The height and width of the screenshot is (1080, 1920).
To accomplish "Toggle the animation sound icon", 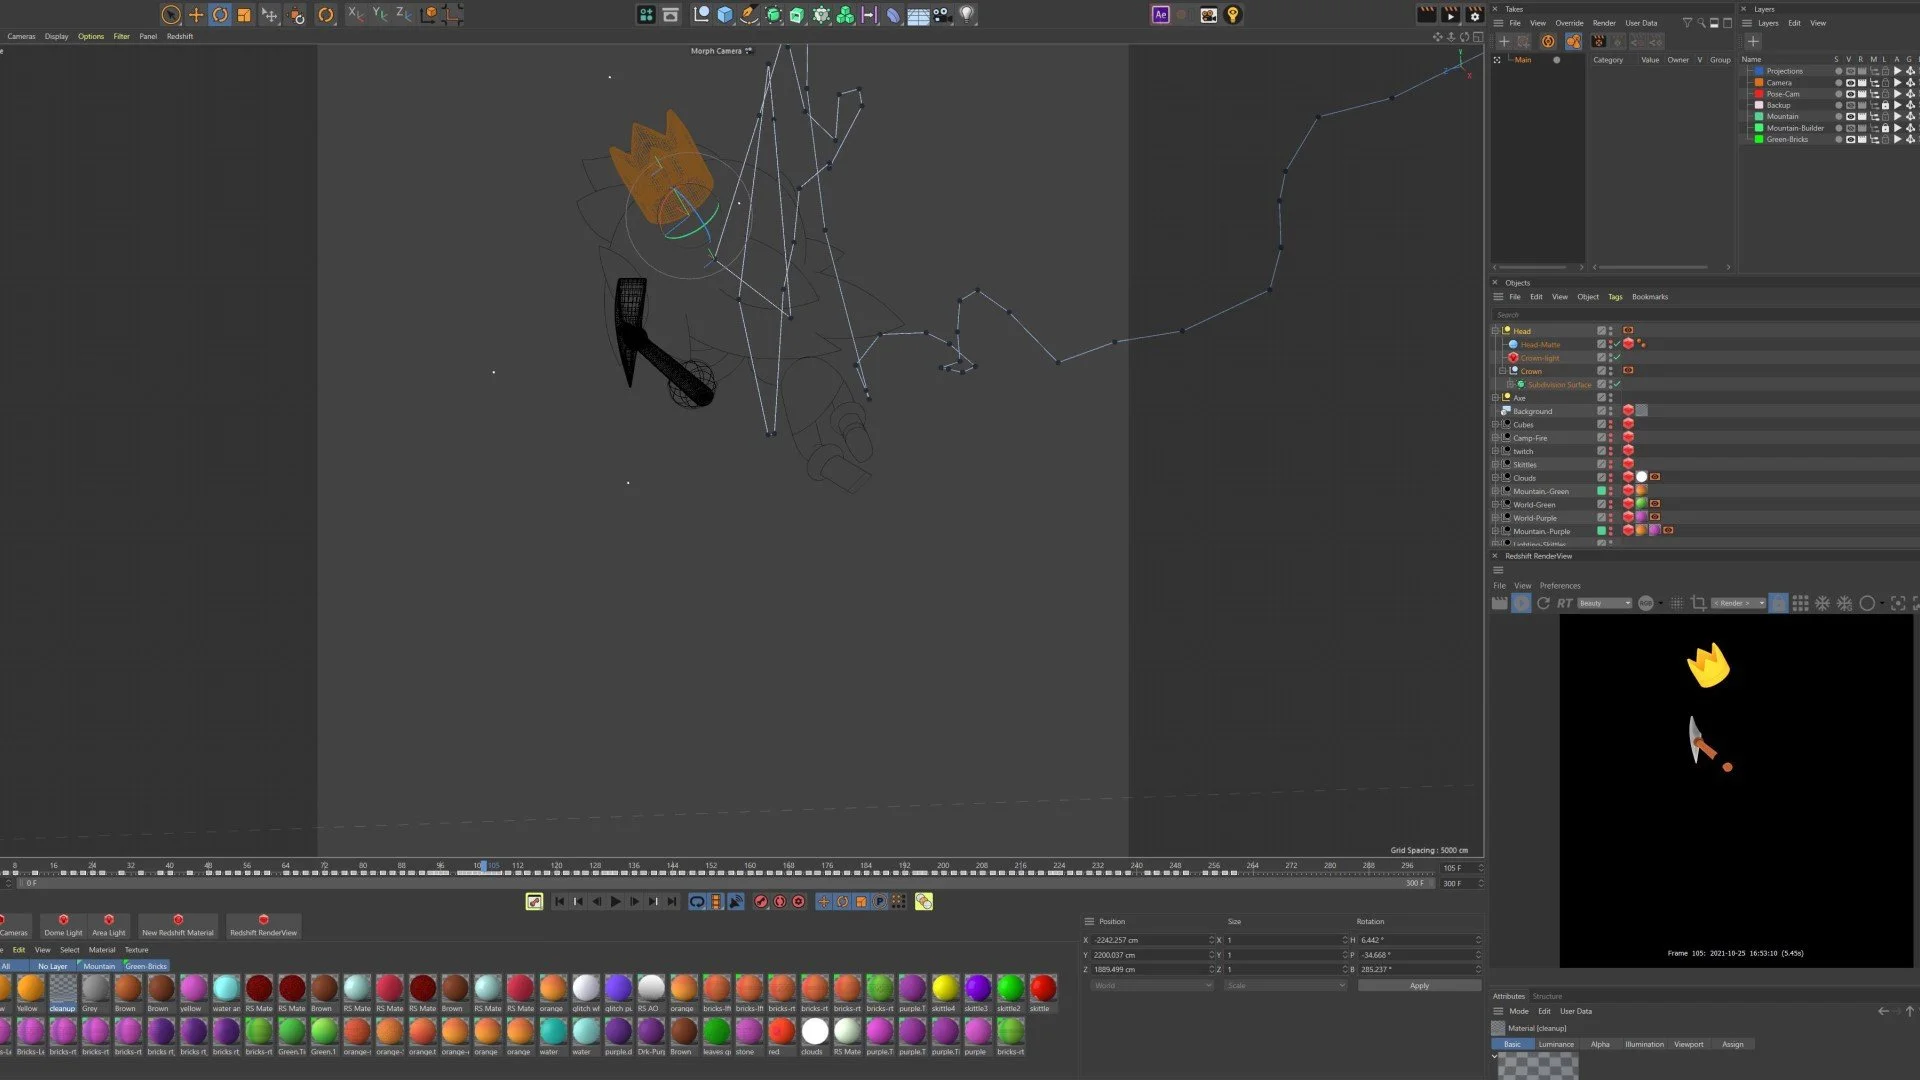I will [x=735, y=902].
